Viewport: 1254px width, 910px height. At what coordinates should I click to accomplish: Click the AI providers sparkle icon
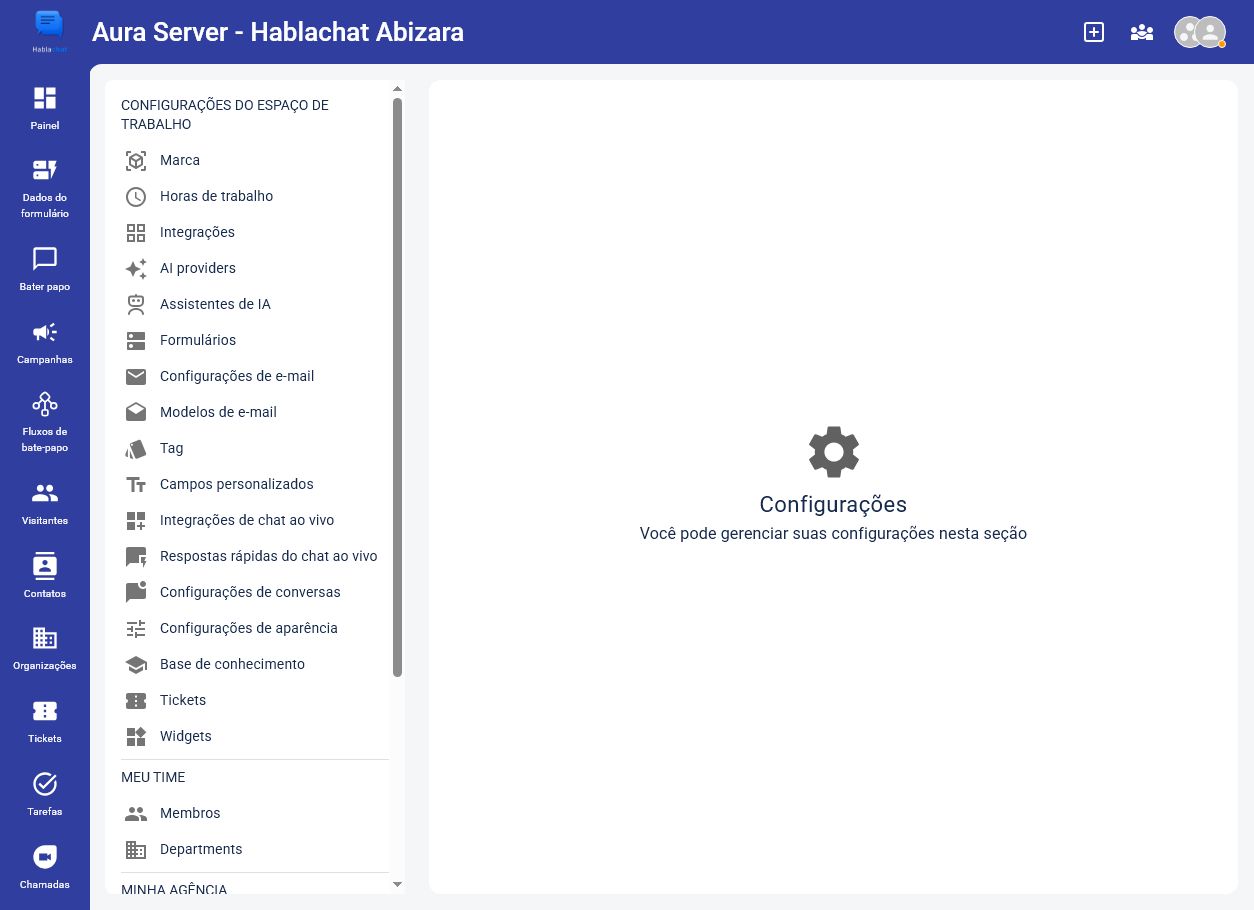coord(136,268)
